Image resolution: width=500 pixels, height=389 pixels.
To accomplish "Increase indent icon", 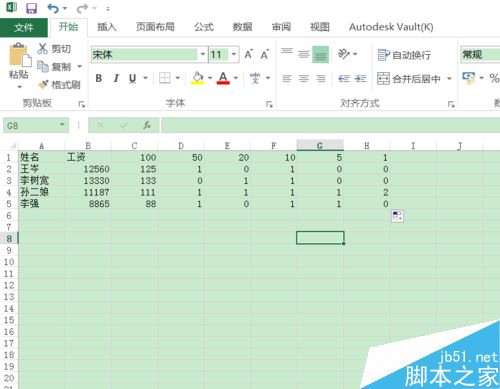I will [x=360, y=79].
